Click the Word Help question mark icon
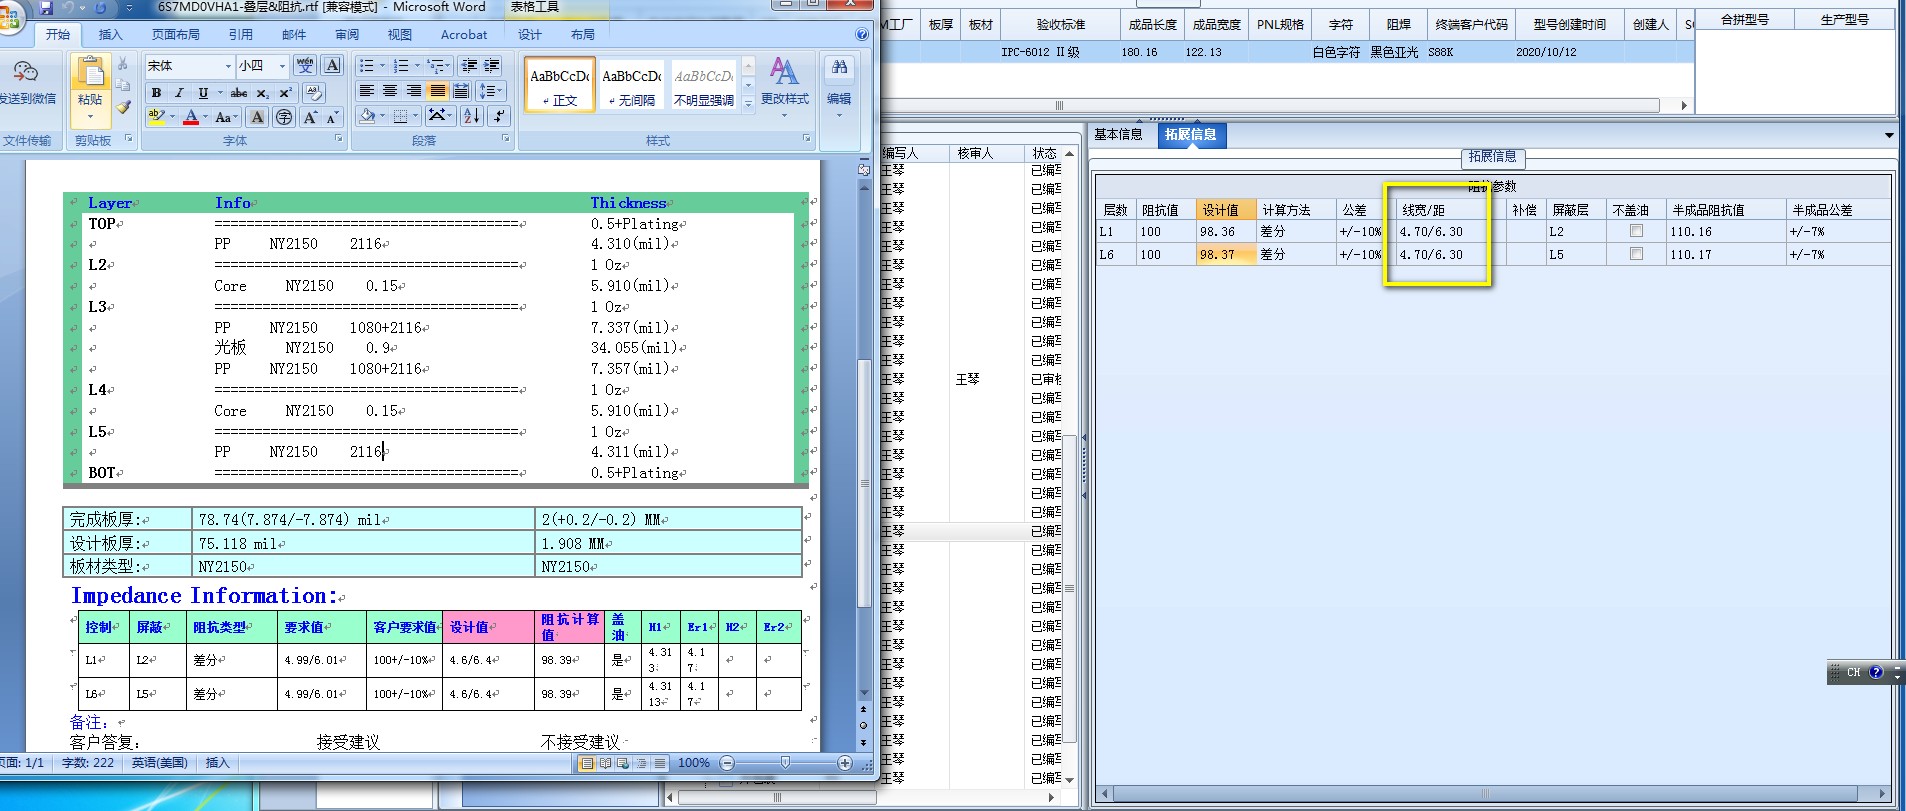The image size is (1906, 811). 862,34
